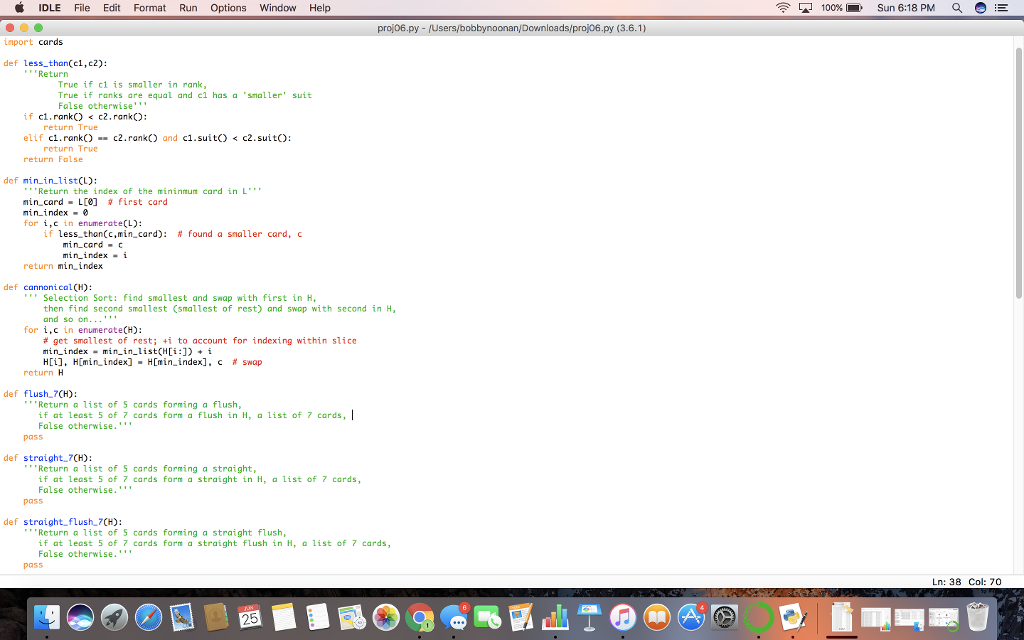Open the App Store dock icon
Viewport: 1024px width, 640px height.
pos(691,618)
